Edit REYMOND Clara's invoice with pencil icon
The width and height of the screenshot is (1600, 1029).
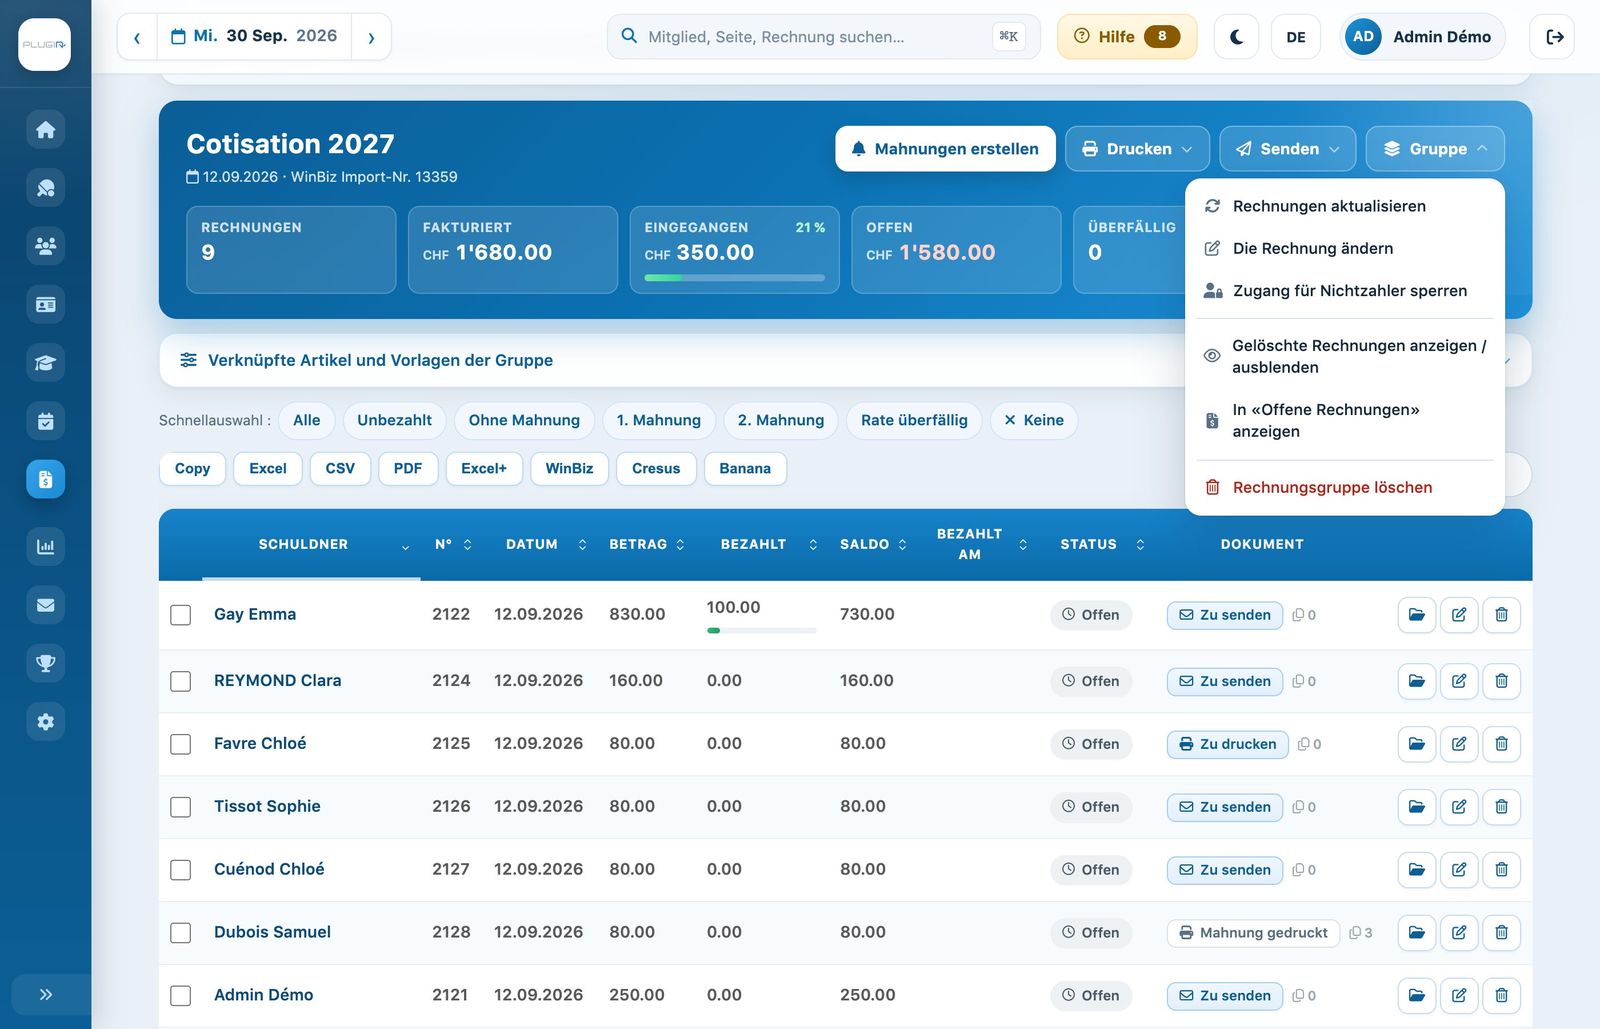pos(1459,681)
